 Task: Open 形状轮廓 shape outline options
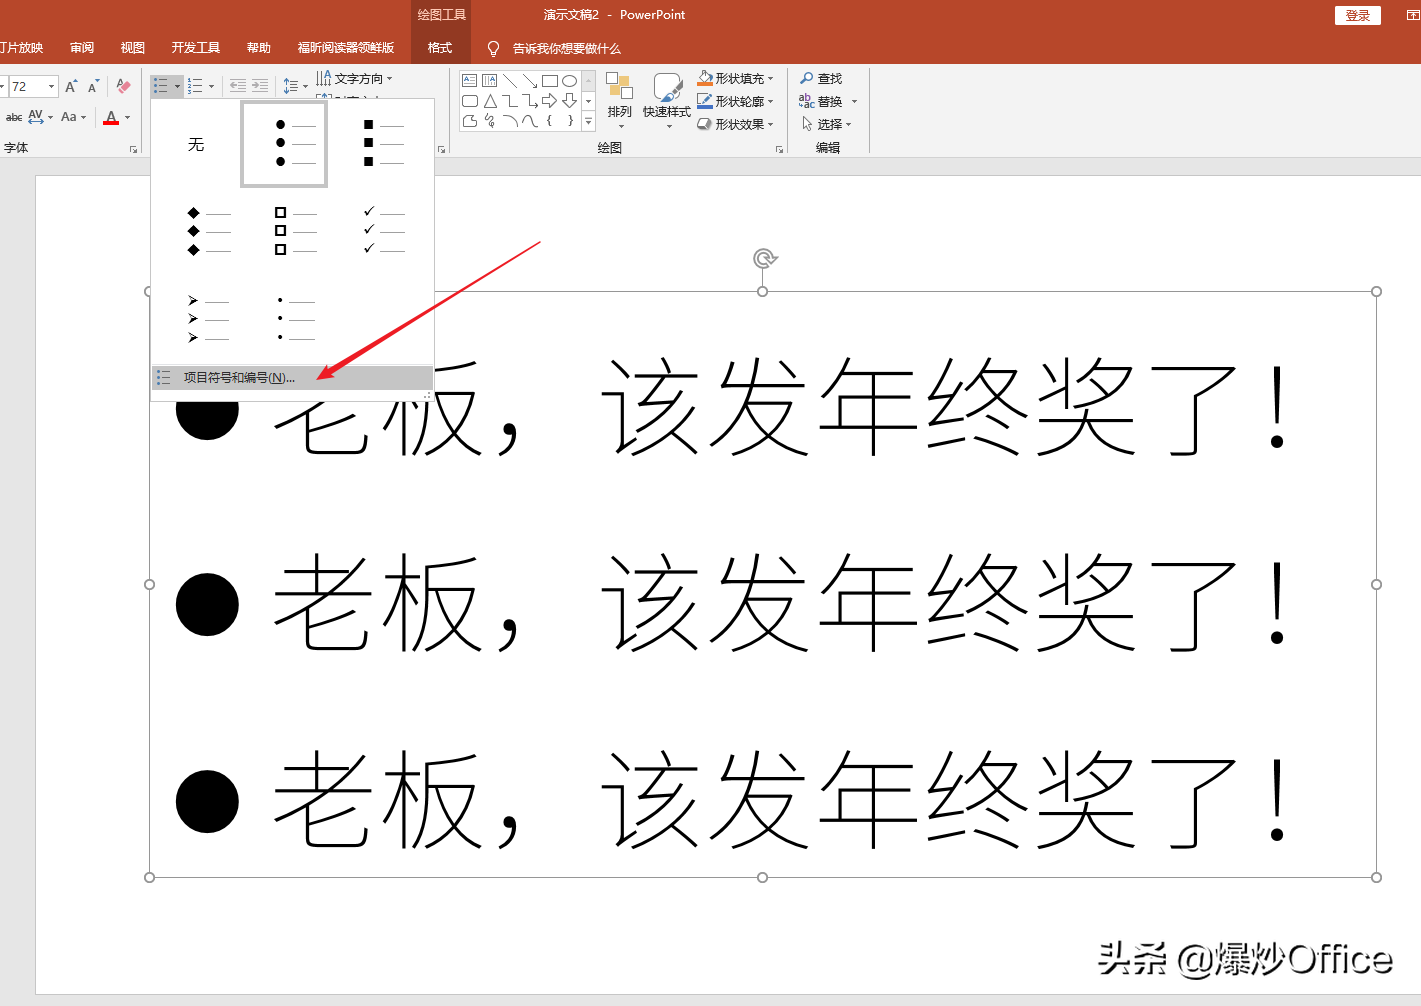736,101
